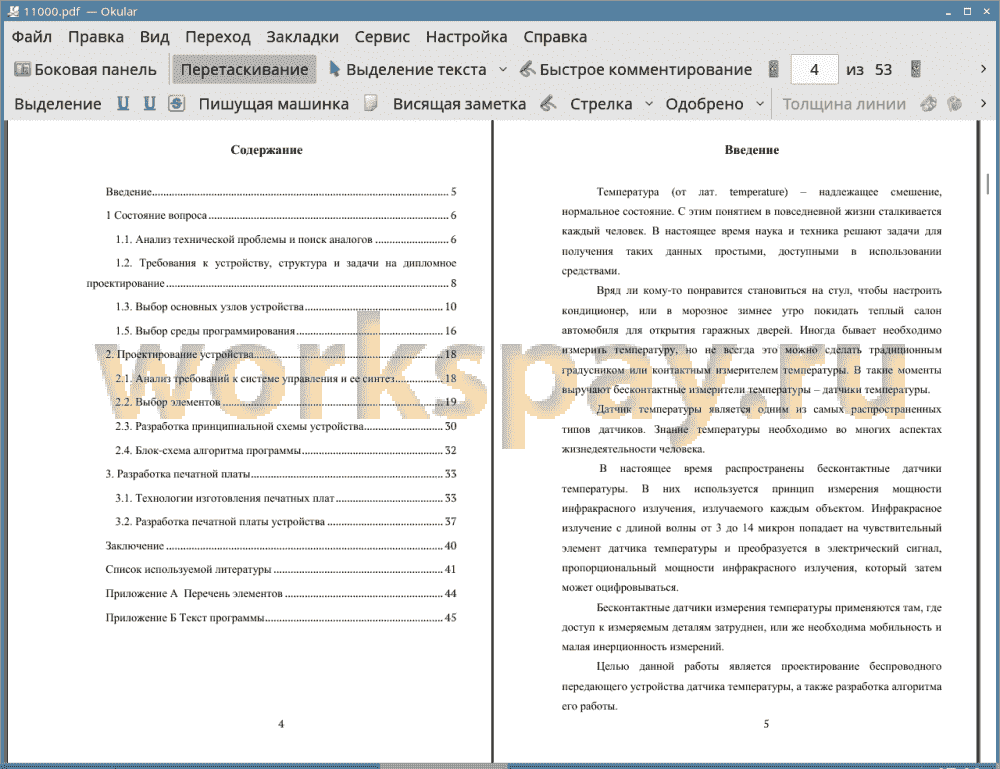
Task: Expand the annotation toolbar overflow chevron
Action: pos(983,103)
